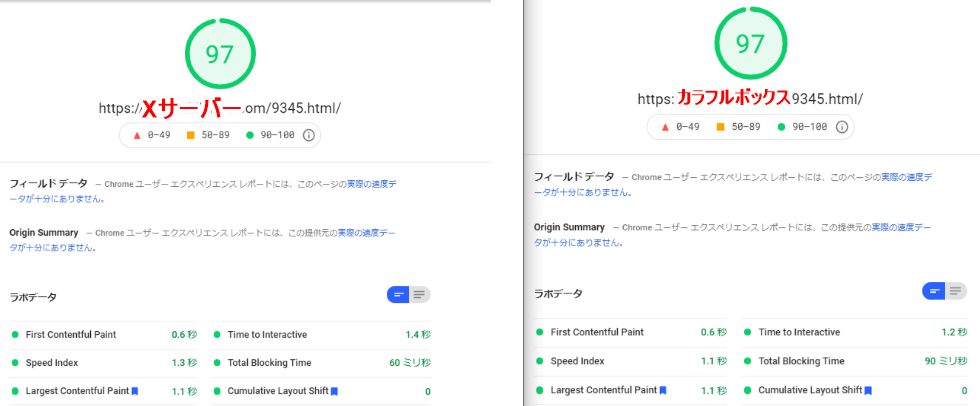Image resolution: width=980 pixels, height=406 pixels.
Task: Click Largest Contentful Paint bookmark icon in カラフルボックス panel
Action: [x=663, y=390]
